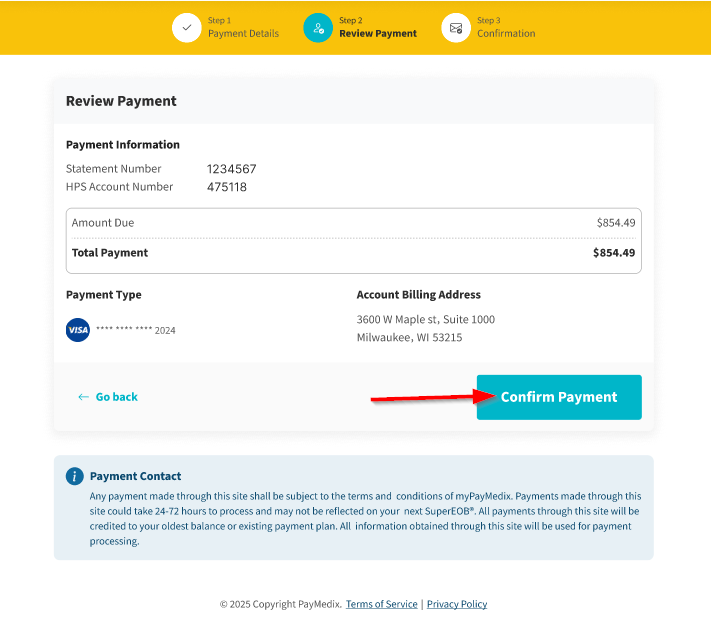Click the Step 1 checkmark icon
This screenshot has width=711, height=632.
(187, 28)
